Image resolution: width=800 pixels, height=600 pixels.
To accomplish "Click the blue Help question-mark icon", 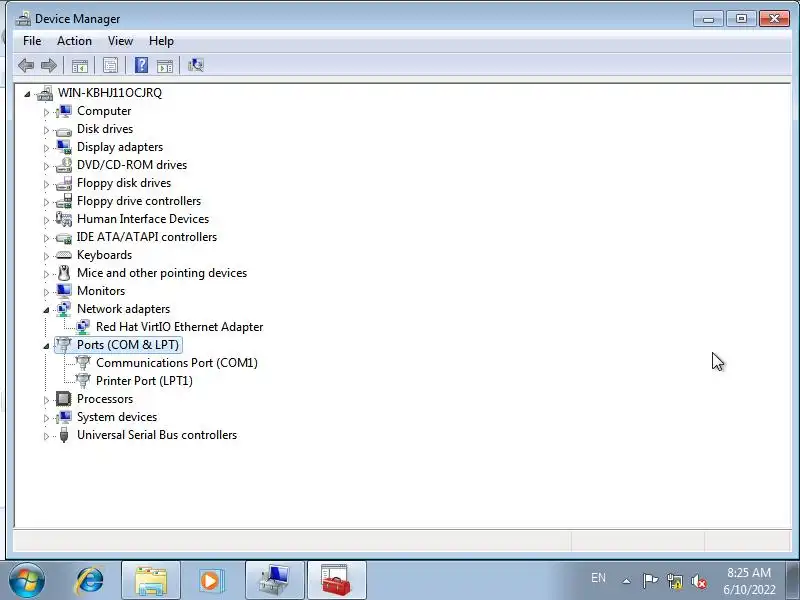I will [141, 65].
